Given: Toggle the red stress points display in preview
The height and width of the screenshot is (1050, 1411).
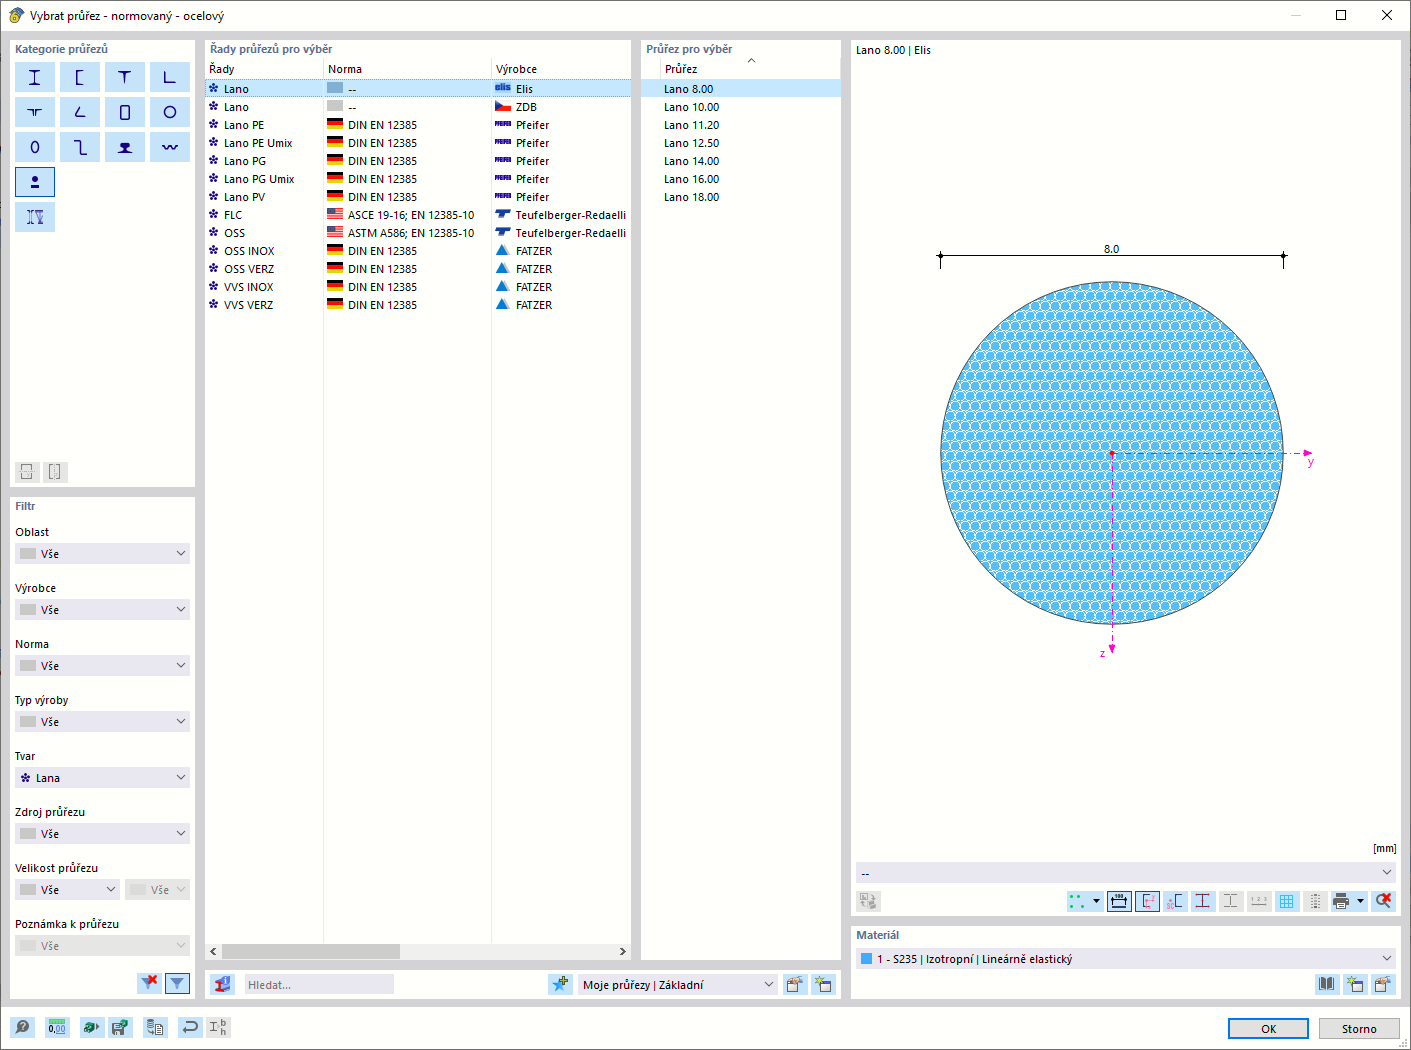Looking at the screenshot, I should [1203, 901].
